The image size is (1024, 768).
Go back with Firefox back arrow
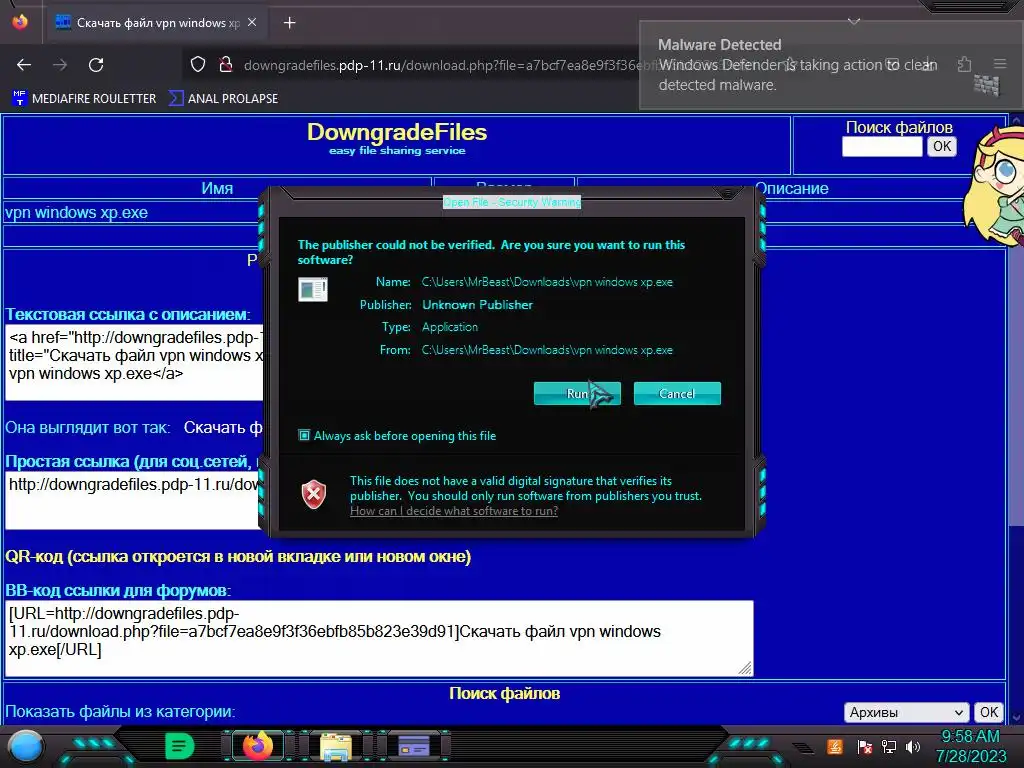click(x=24, y=65)
